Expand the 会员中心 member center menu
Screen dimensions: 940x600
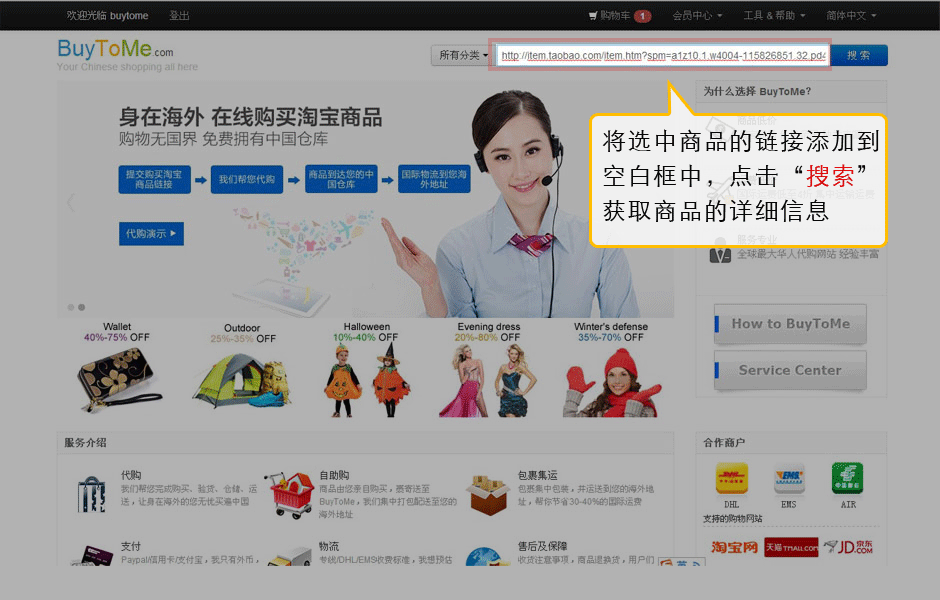(697, 16)
